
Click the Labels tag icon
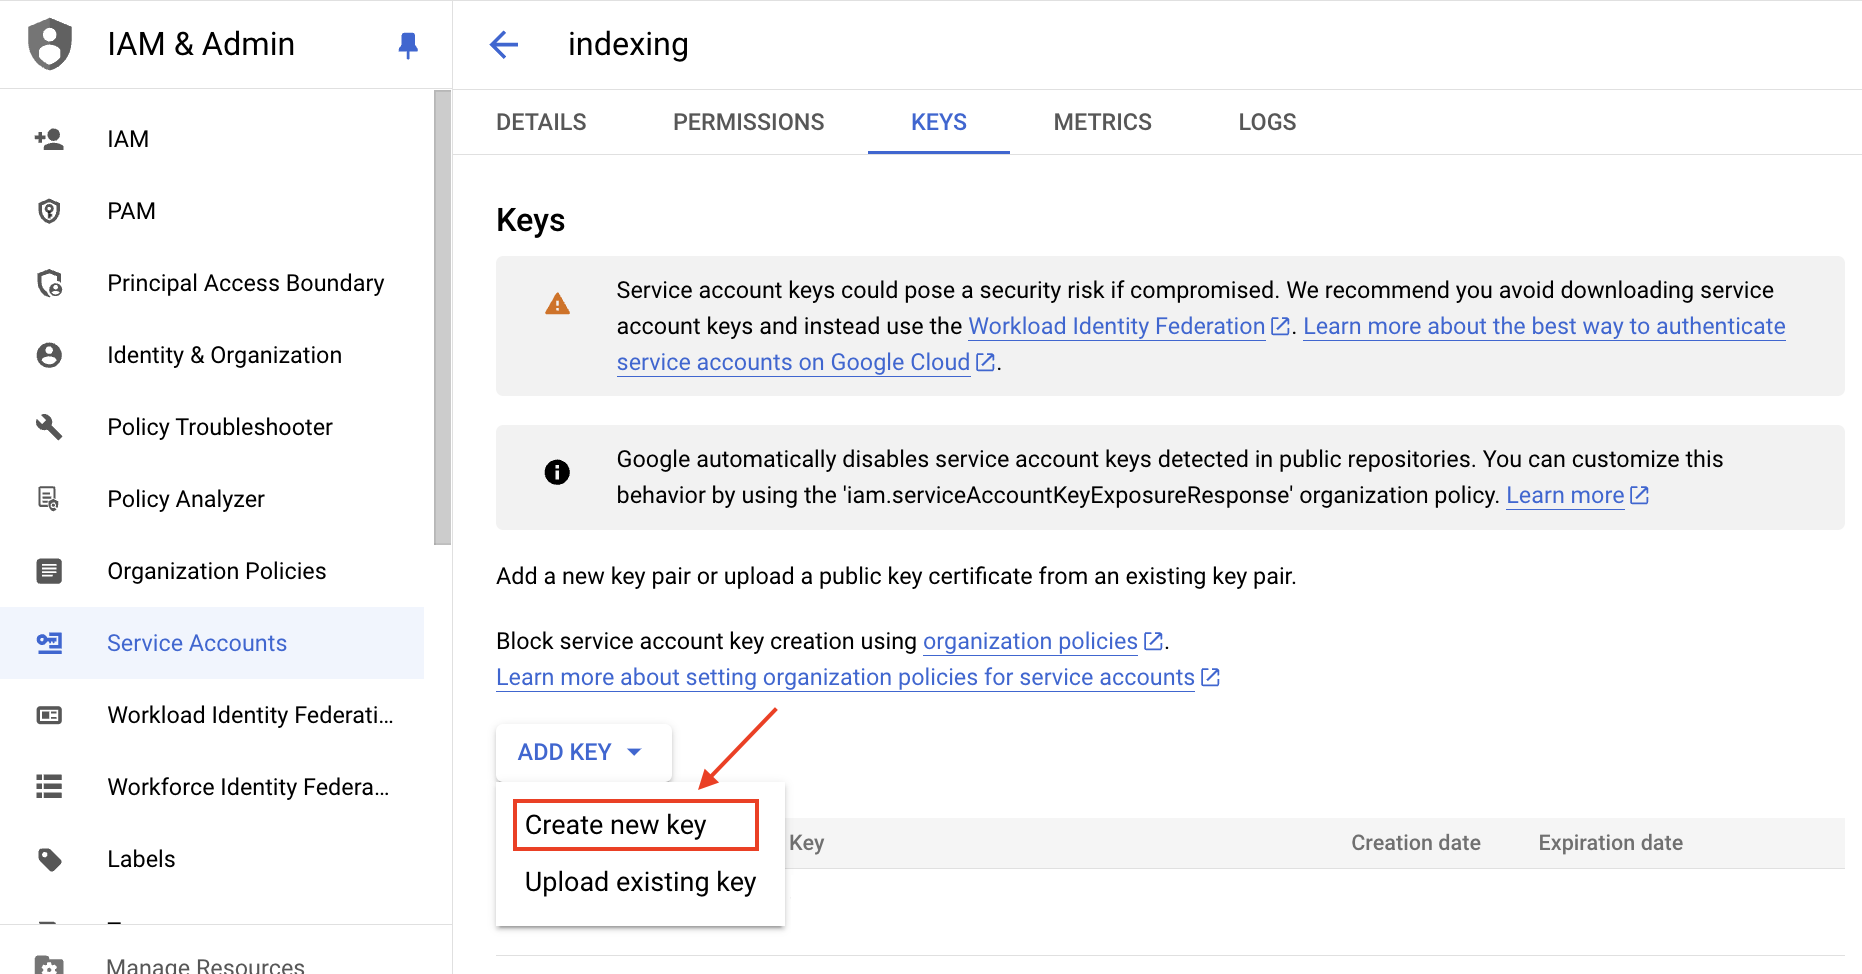(49, 859)
